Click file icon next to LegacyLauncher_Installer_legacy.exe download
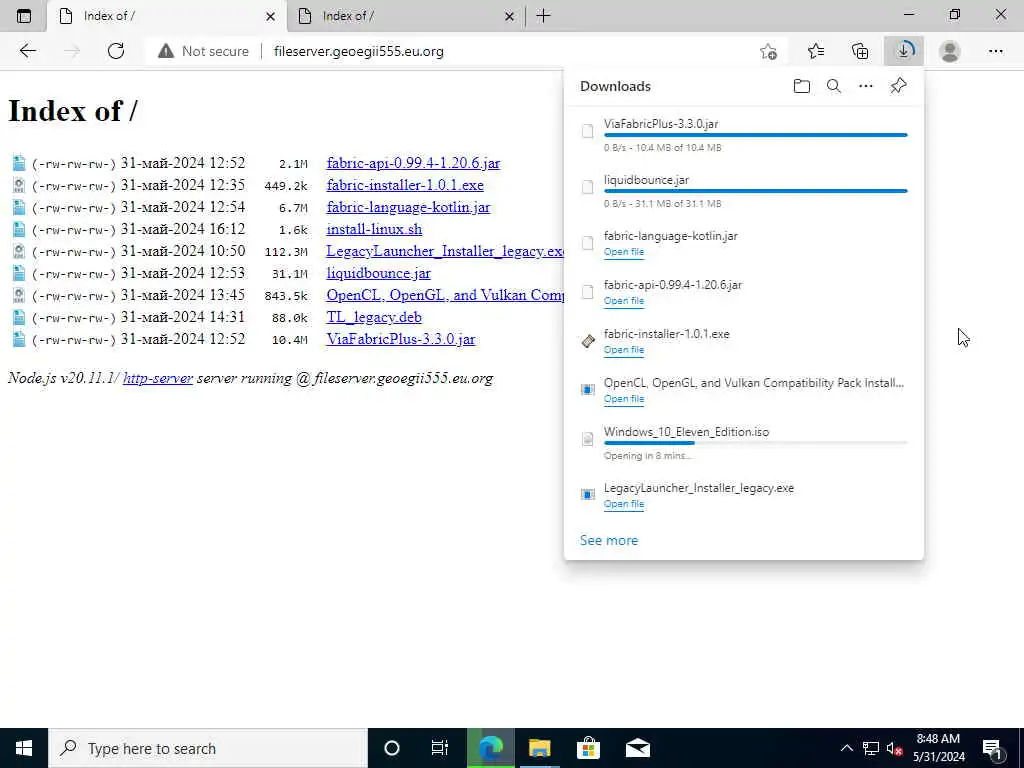Image resolution: width=1024 pixels, height=768 pixels. point(588,494)
